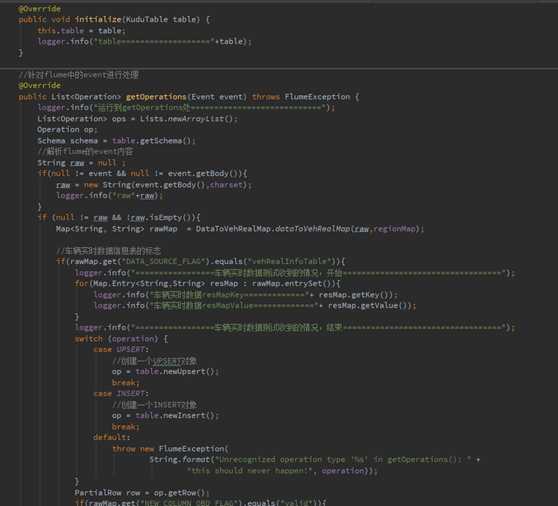Click the "Unrecognized operation type" string
558x506 pixels.
(x=343, y=460)
